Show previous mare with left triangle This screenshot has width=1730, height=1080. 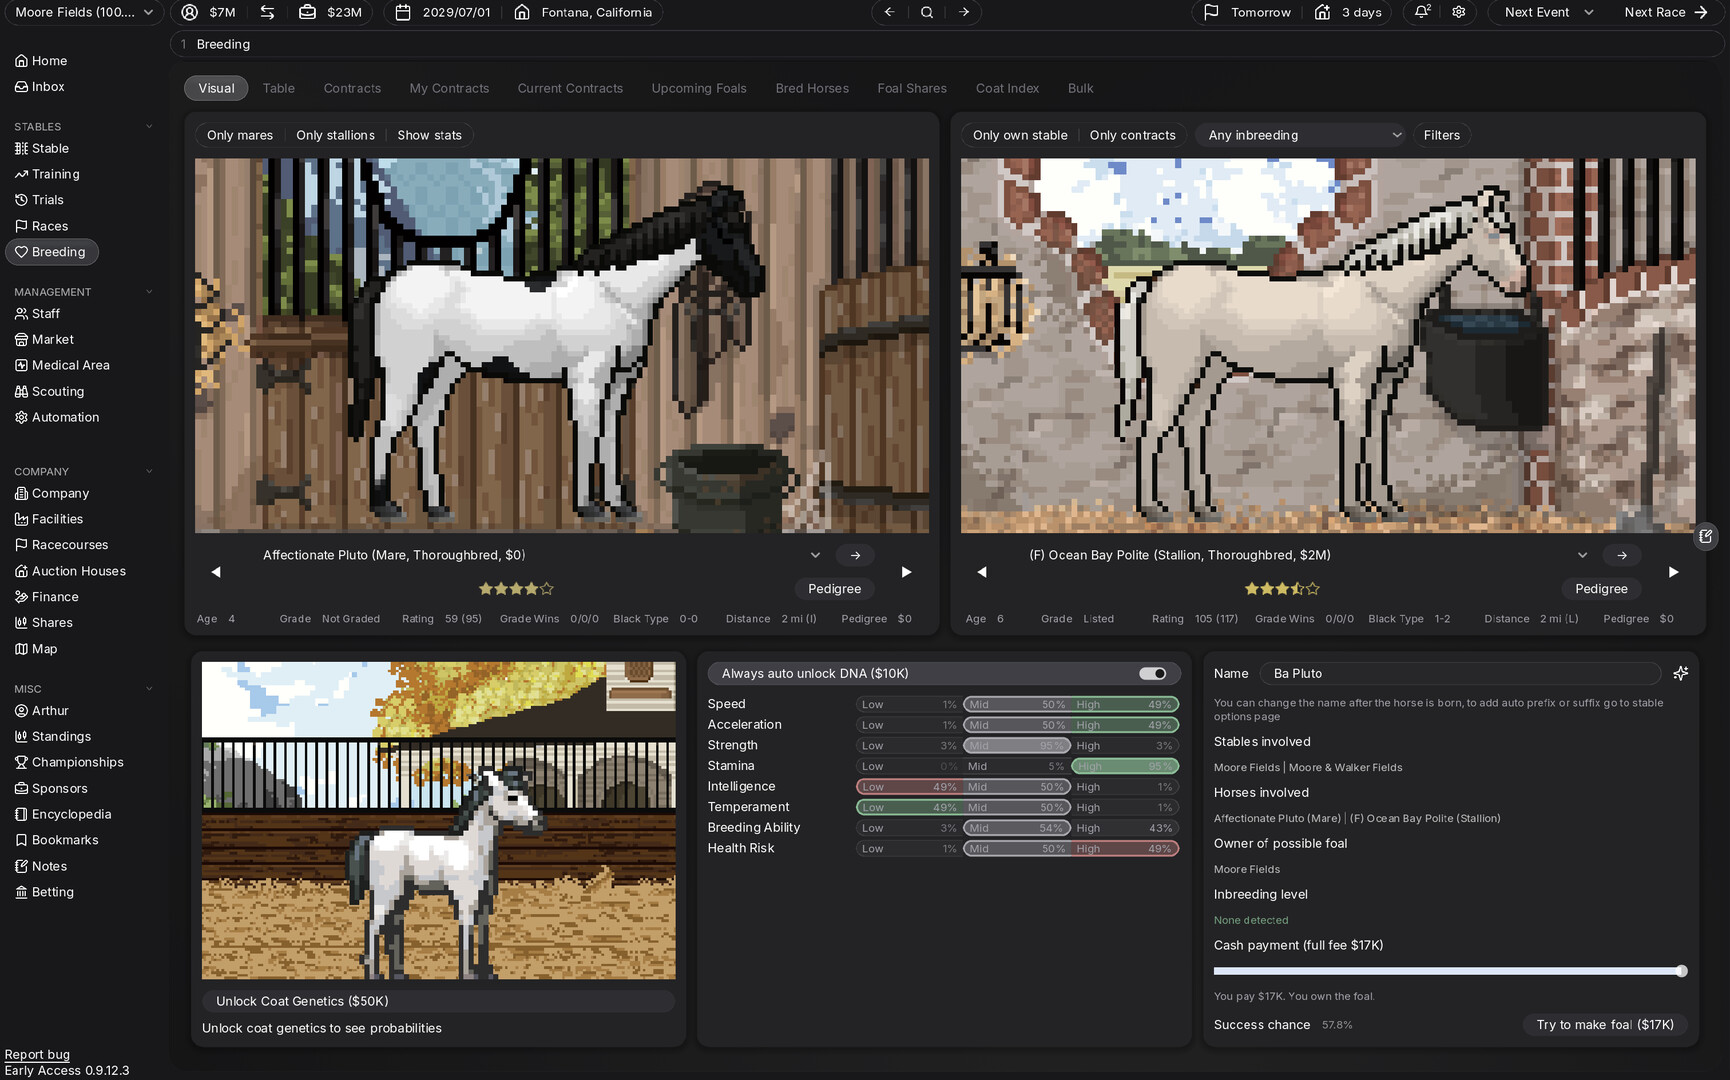point(216,572)
